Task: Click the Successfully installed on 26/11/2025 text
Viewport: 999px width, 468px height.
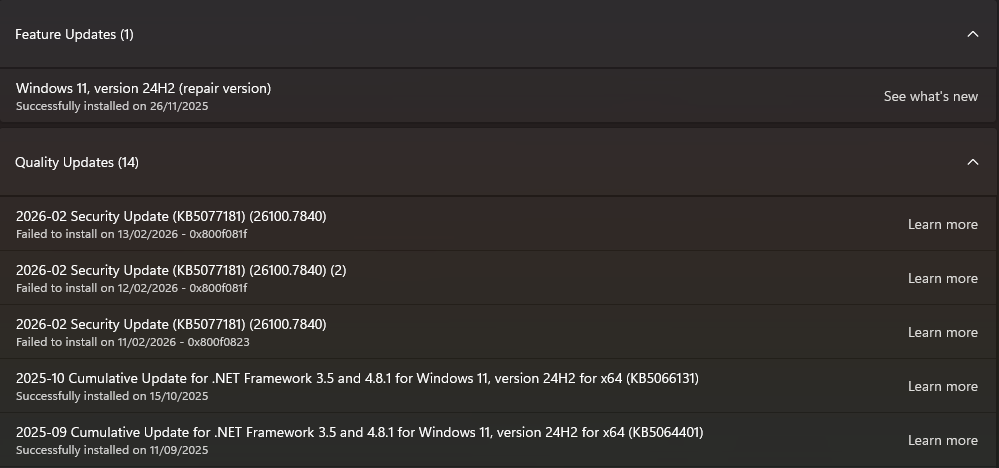Action: [112, 106]
